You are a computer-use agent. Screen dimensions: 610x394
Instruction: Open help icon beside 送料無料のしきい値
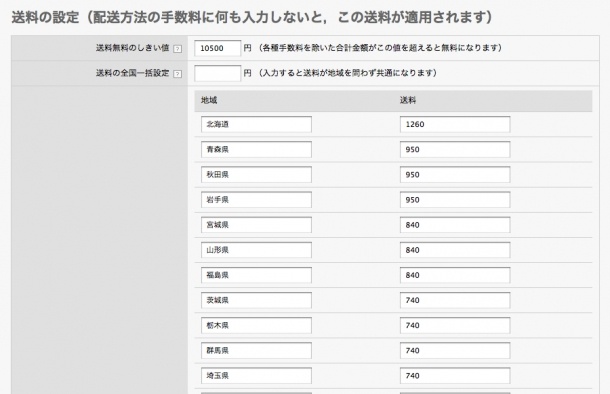(177, 49)
